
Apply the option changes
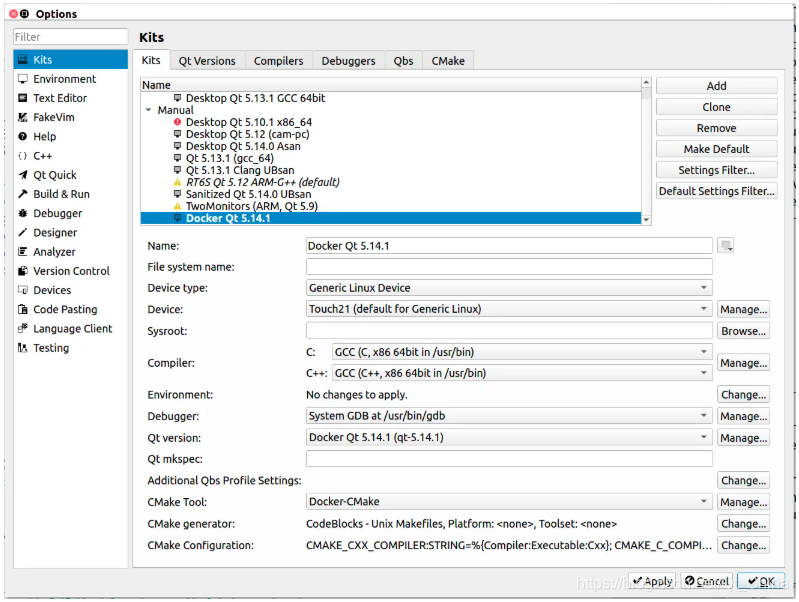[x=652, y=581]
